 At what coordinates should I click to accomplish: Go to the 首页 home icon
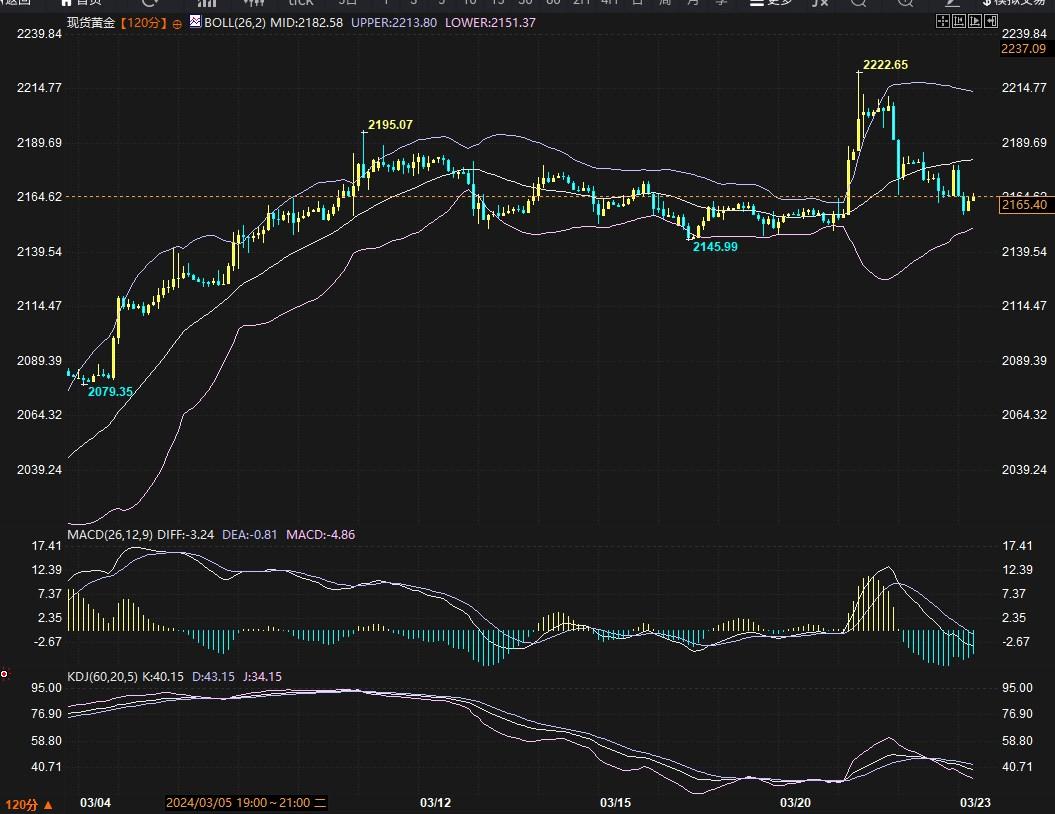coord(80,3)
